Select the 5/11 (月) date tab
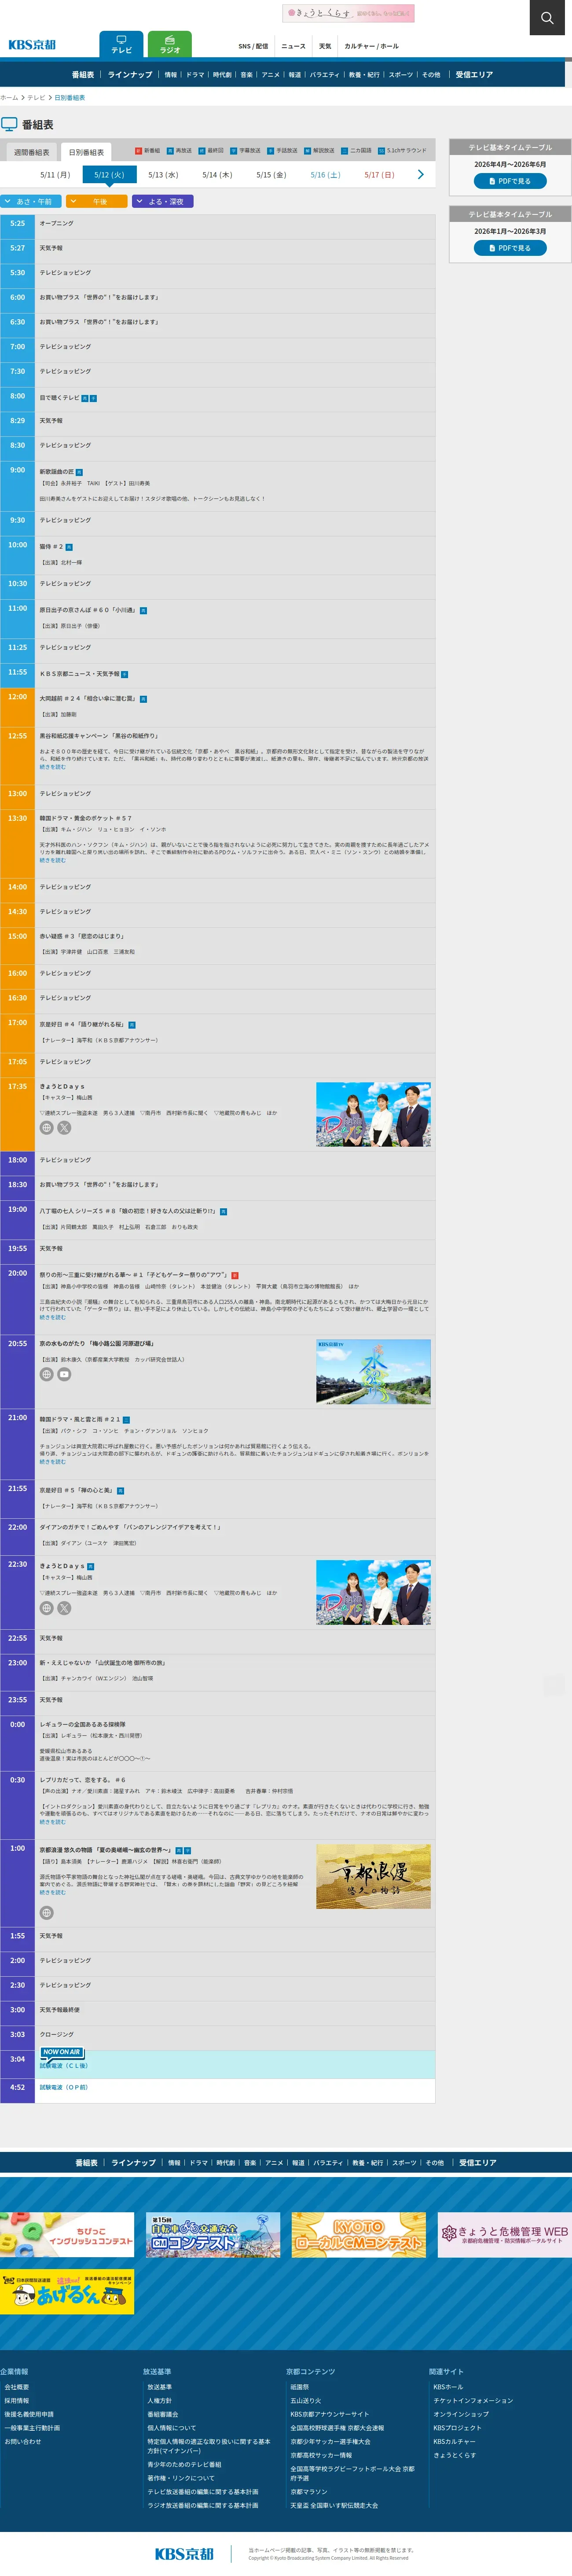572x2576 pixels. [55, 175]
